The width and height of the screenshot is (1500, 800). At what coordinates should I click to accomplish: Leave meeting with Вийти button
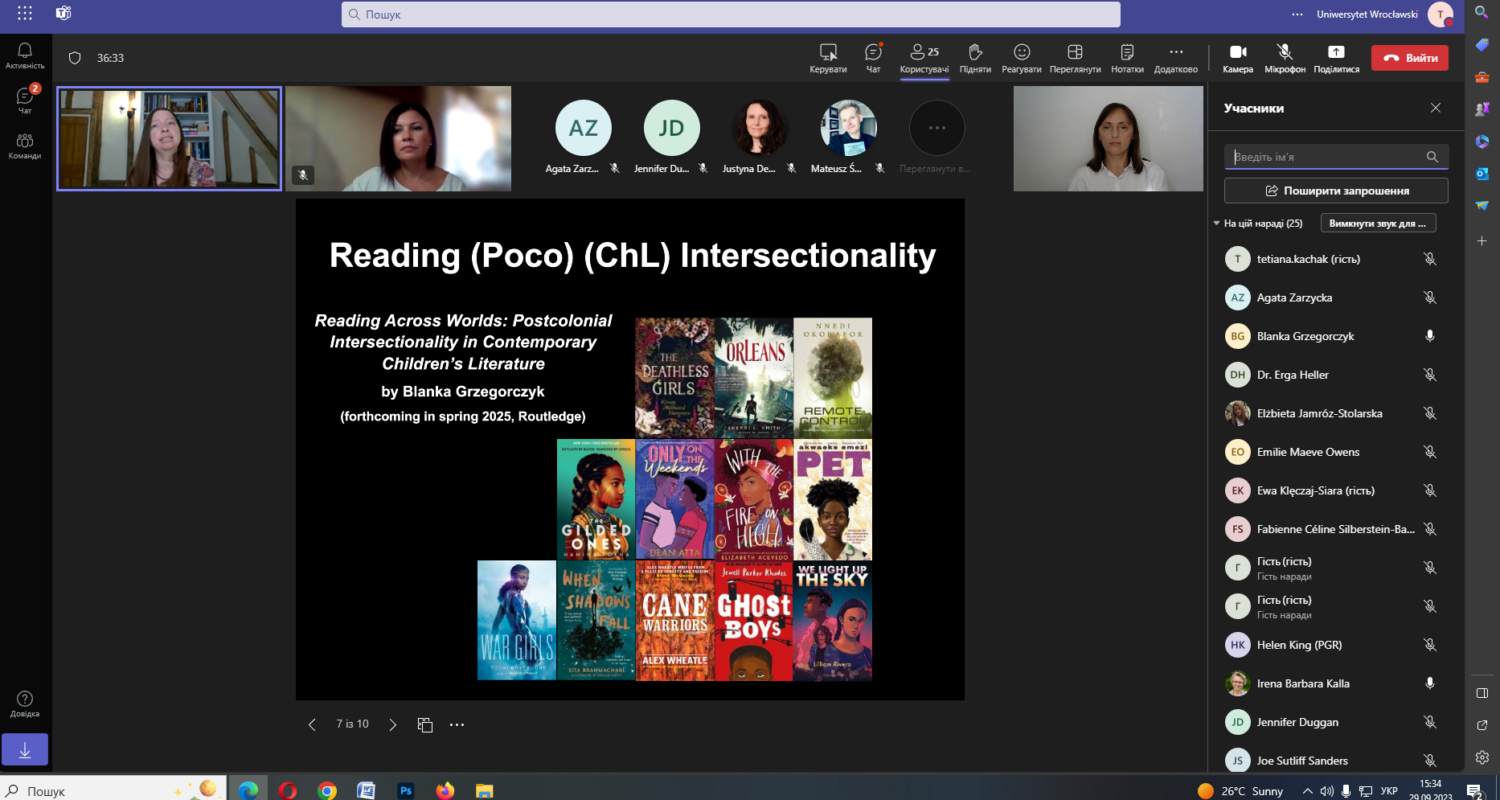1409,58
